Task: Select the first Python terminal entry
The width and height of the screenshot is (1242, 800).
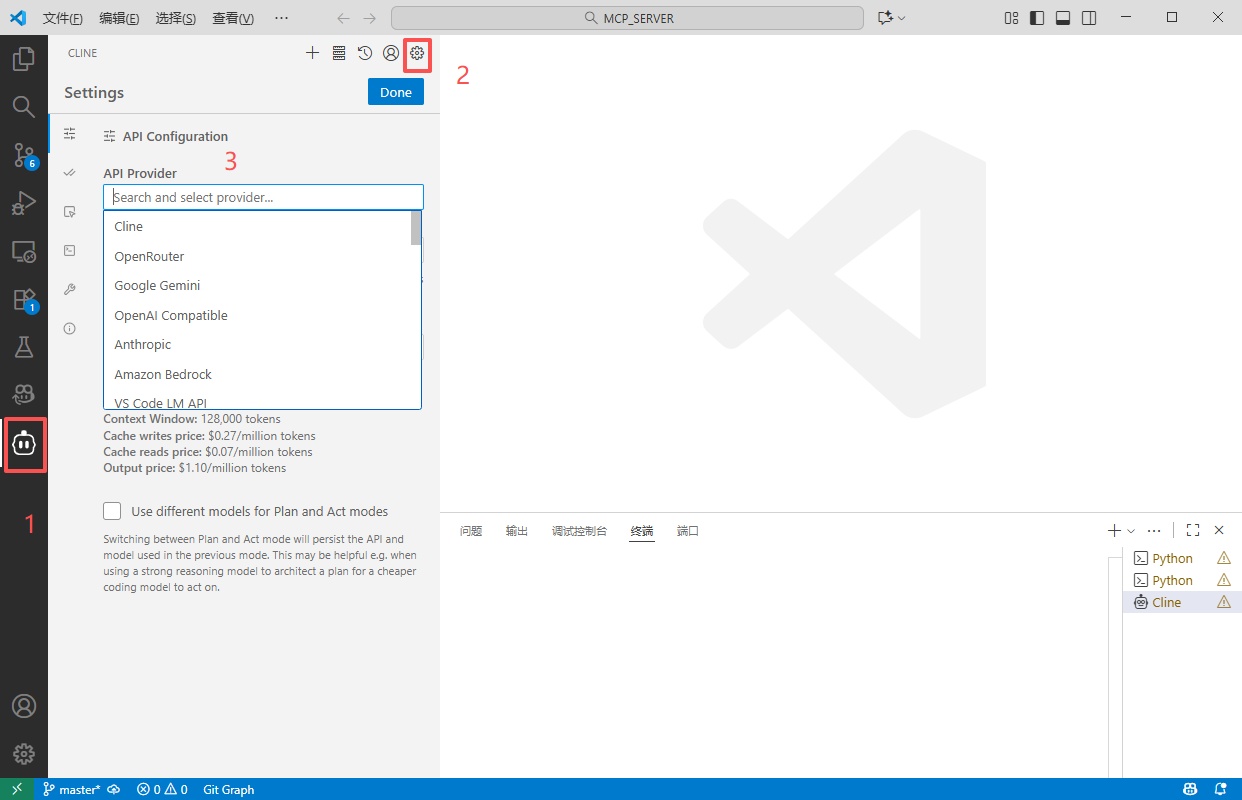Action: [1181, 558]
